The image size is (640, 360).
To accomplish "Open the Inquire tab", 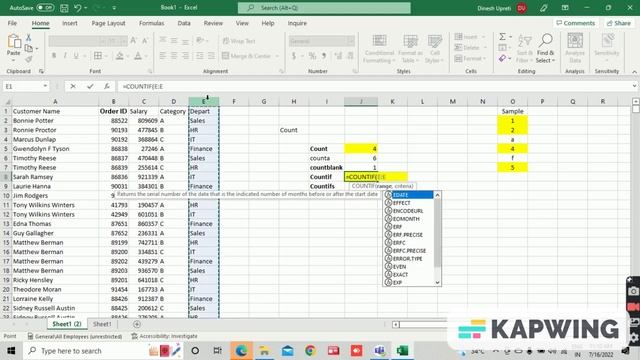I will 297,23.
